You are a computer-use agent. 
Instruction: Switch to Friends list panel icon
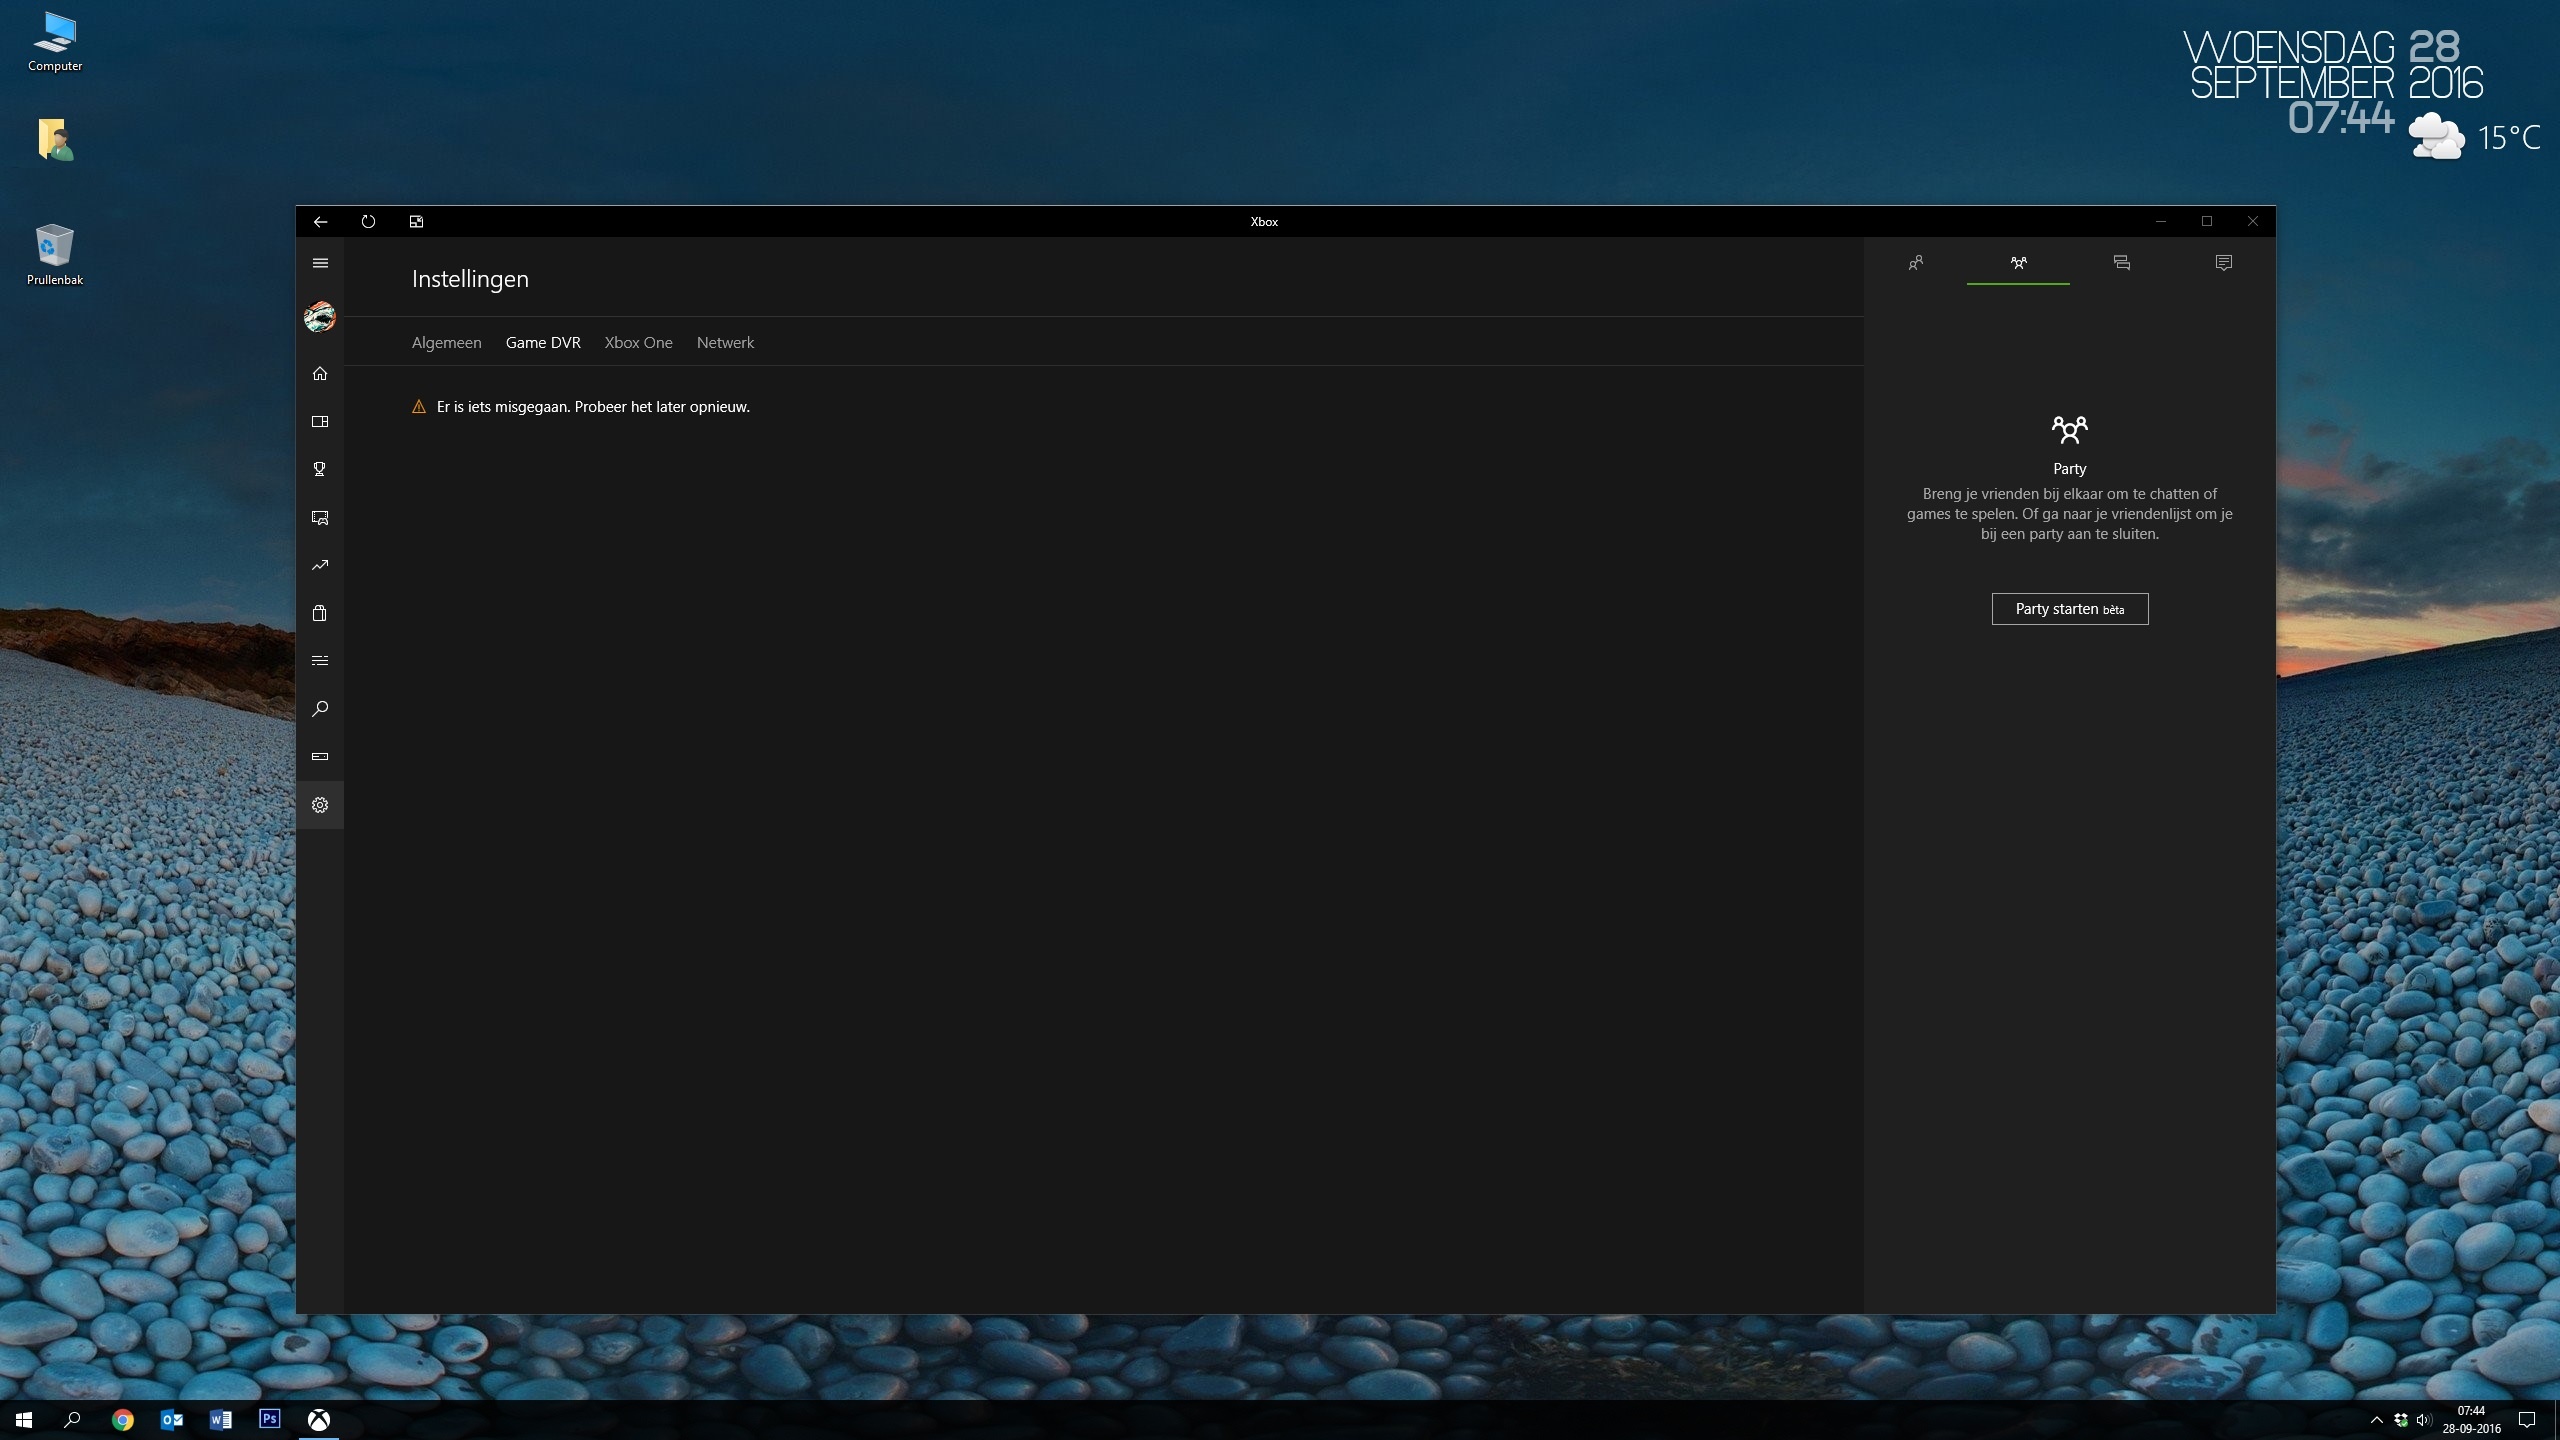point(1916,263)
